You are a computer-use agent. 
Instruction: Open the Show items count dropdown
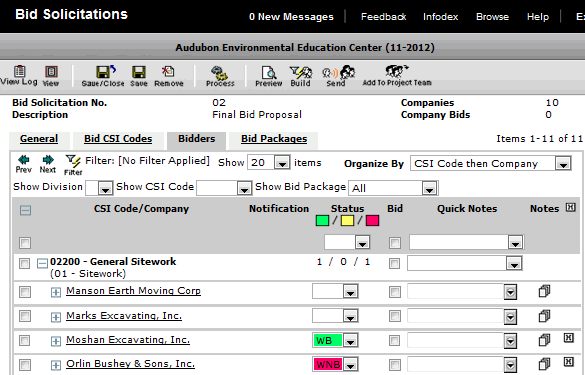(x=282, y=163)
